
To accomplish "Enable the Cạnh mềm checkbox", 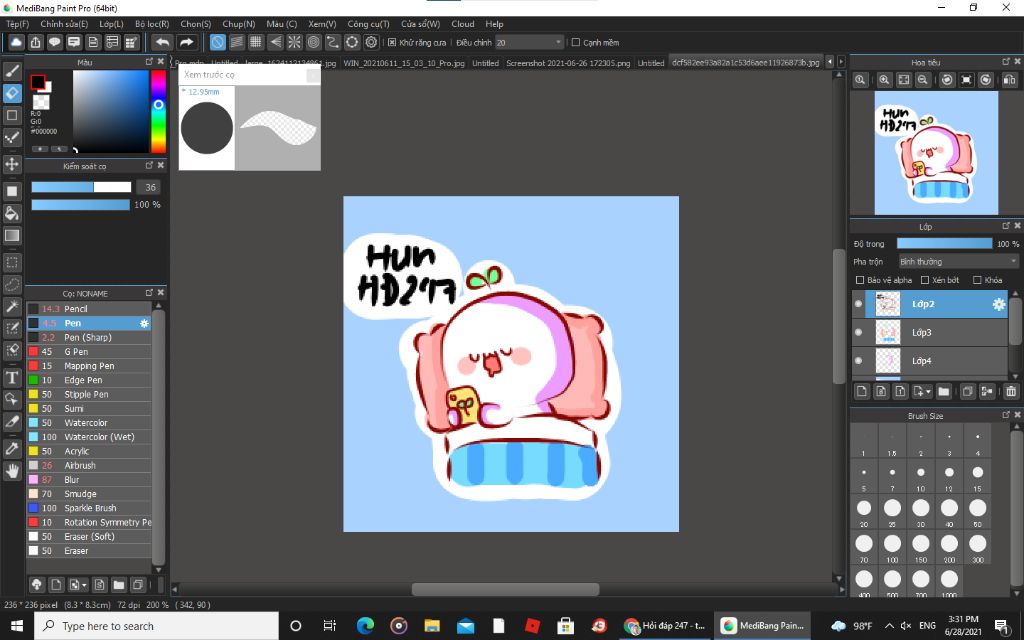I will pyautogui.click(x=576, y=42).
